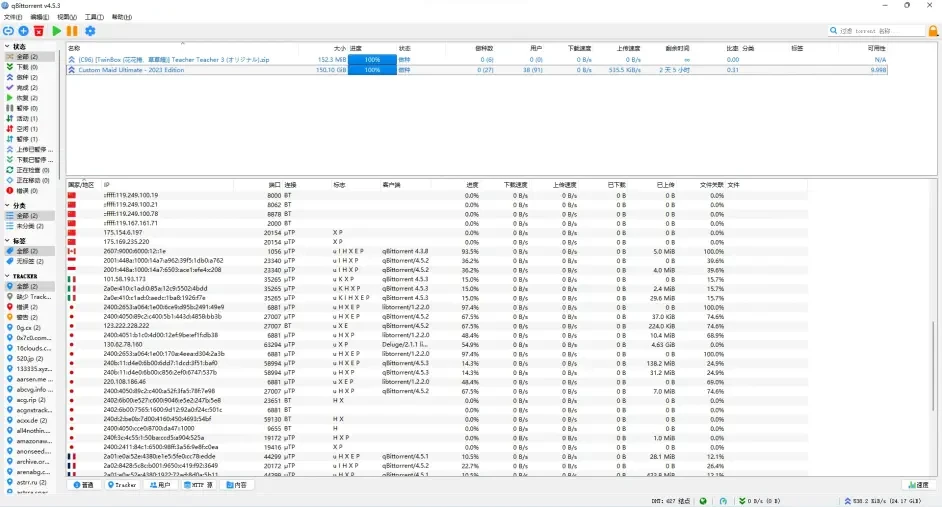Collapse the 标签 filter section
Screen dimensions: 942x507
click(x=7, y=240)
